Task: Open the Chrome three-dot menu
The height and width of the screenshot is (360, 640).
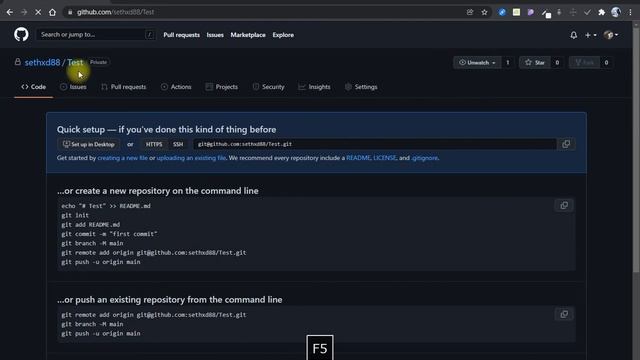Action: 630,12
